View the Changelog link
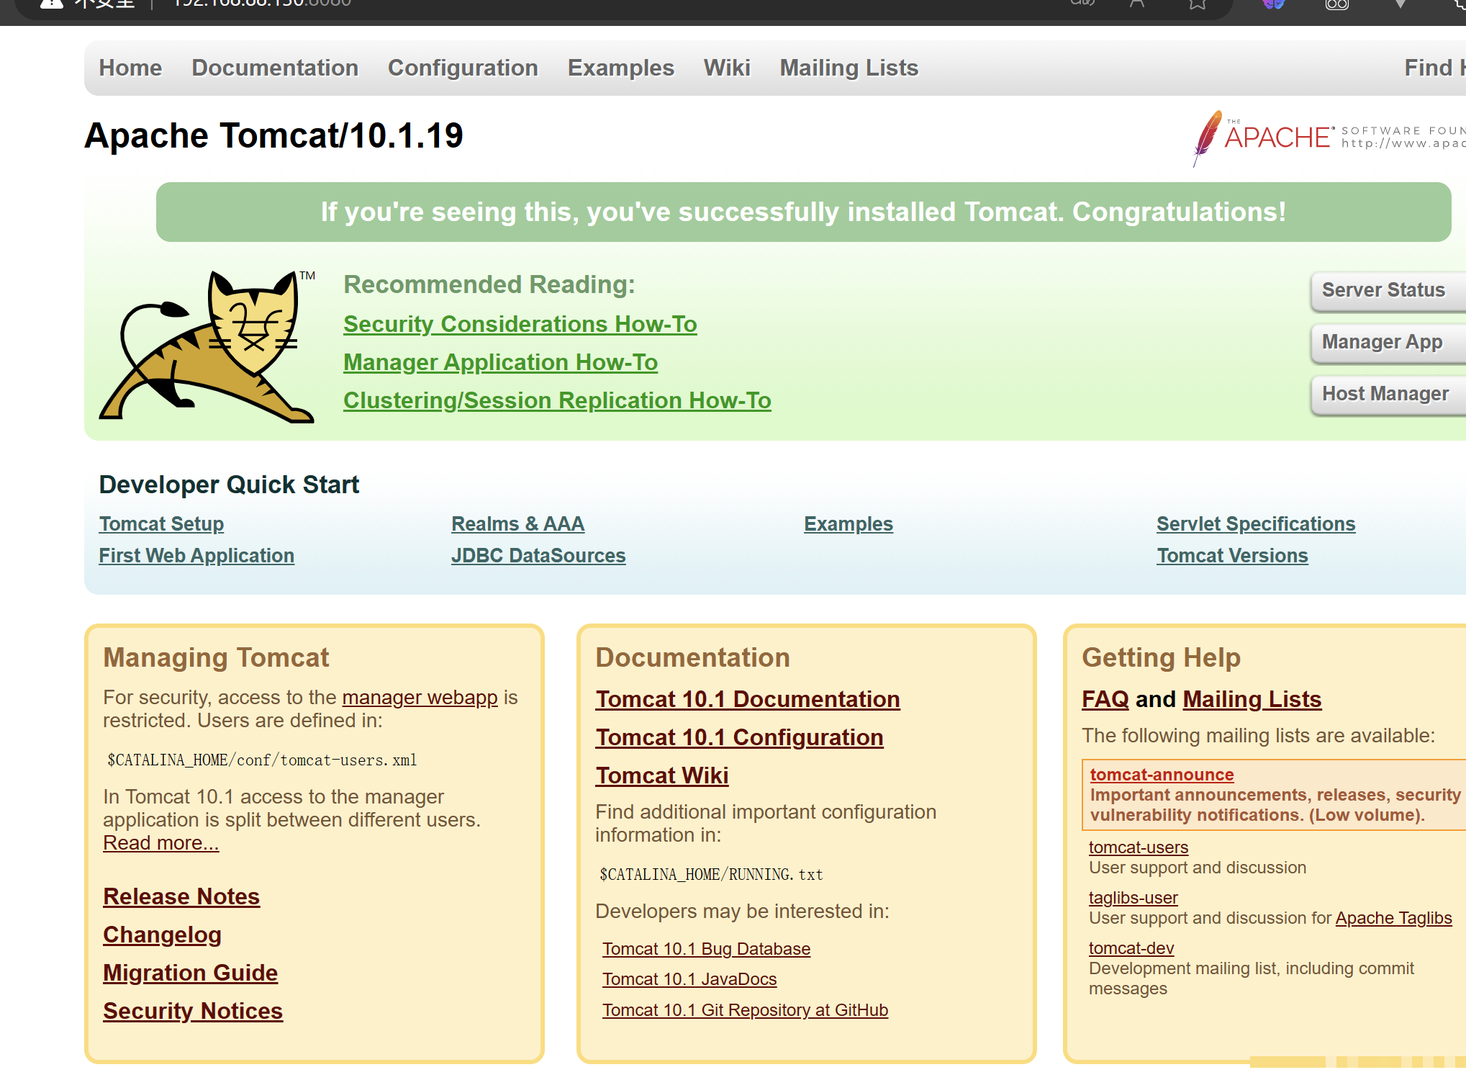1466x1080 pixels. (x=162, y=935)
